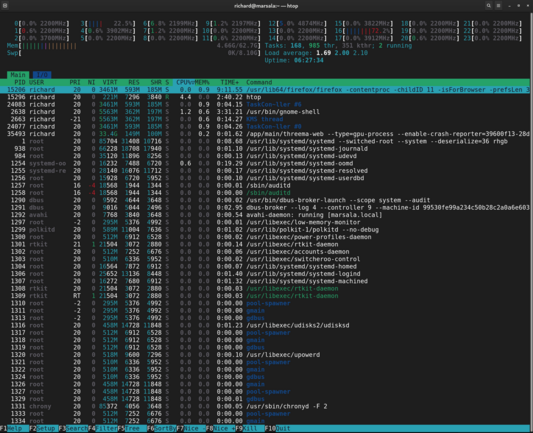Image resolution: width=533 pixels, height=433 pixels.
Task: Select the systemd-logind process row
Action: click(265, 274)
